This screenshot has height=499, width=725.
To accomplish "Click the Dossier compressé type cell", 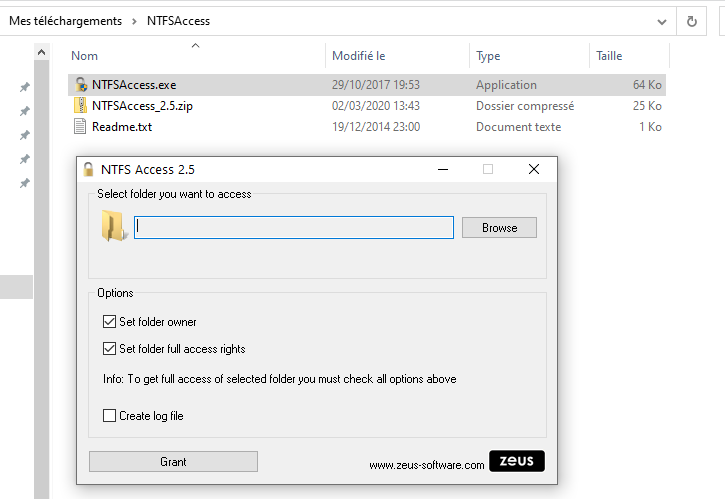I will [x=525, y=106].
